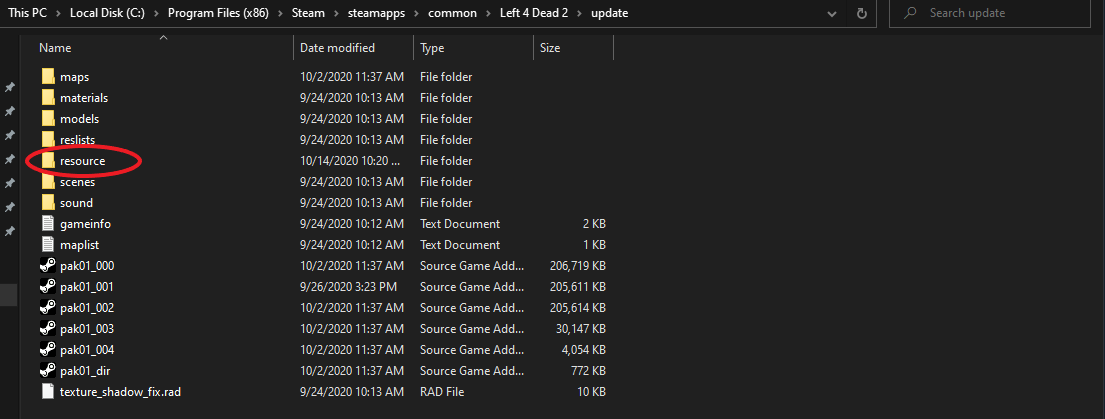This screenshot has width=1105, height=419.
Task: Select the sound folder icon
Action: 47,203
